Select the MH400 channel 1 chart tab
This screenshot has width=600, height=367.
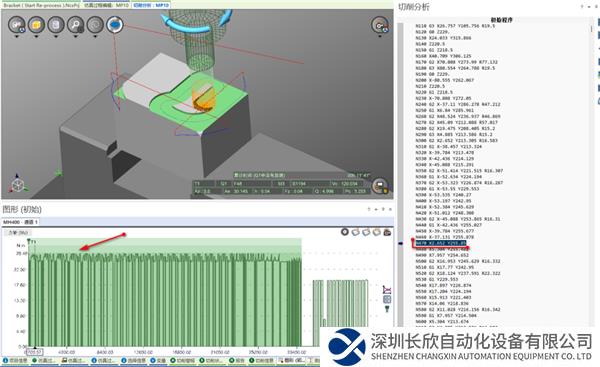21,222
